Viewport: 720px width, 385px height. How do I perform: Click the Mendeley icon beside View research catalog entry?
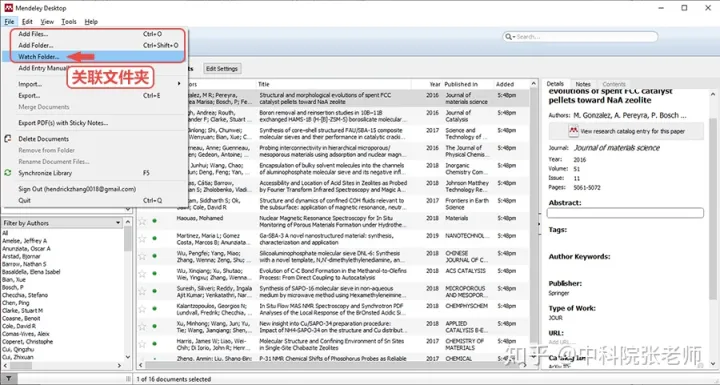(x=573, y=131)
